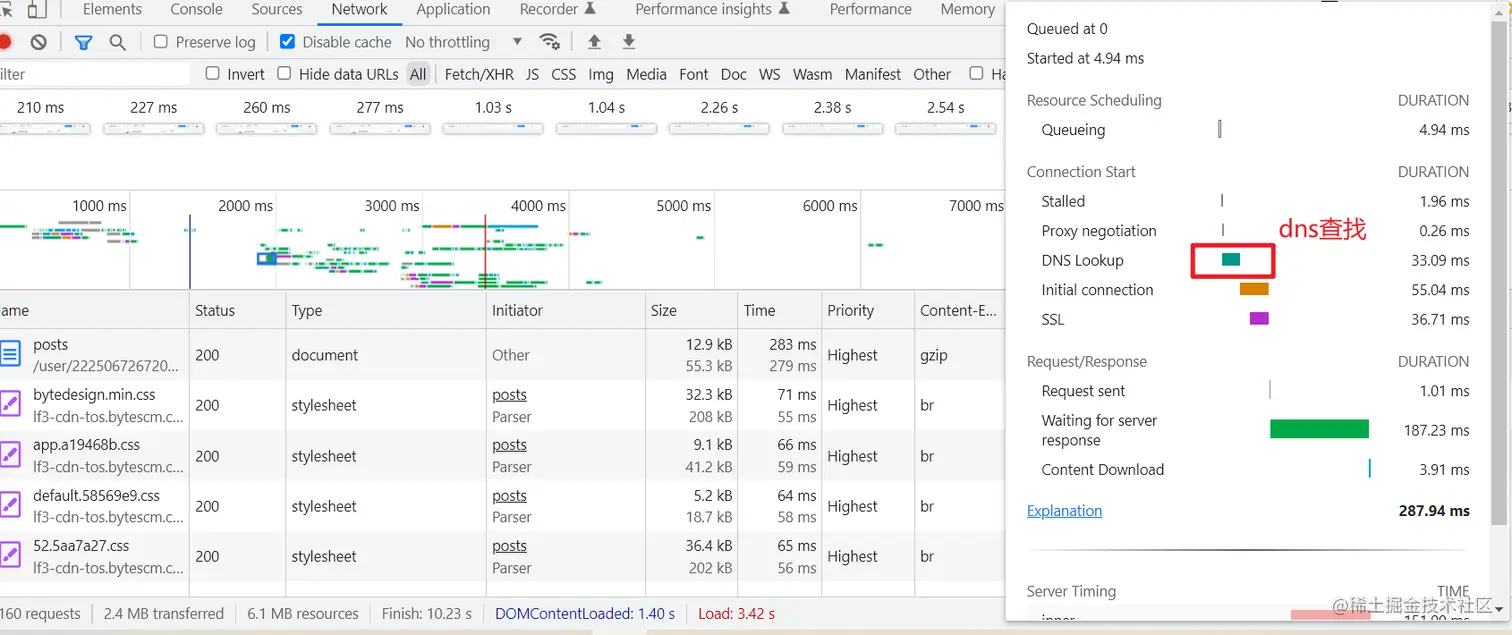1512x635 pixels.
Task: Clear the network log
Action: 39,42
